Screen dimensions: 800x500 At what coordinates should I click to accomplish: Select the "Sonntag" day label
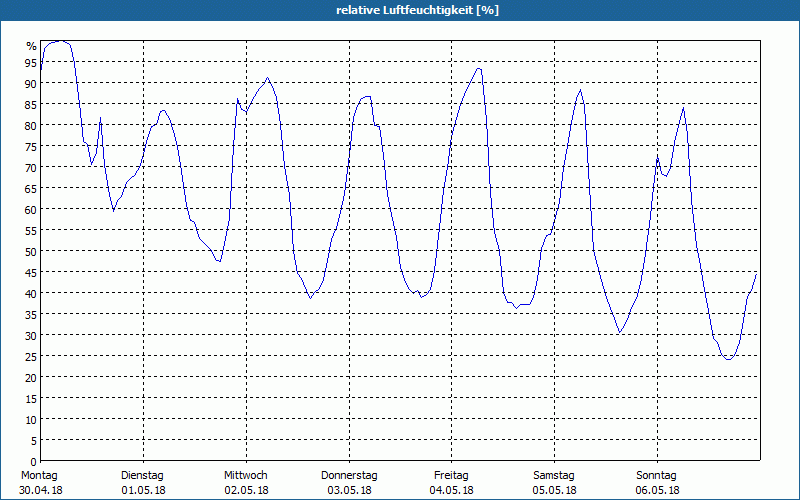coord(657,475)
